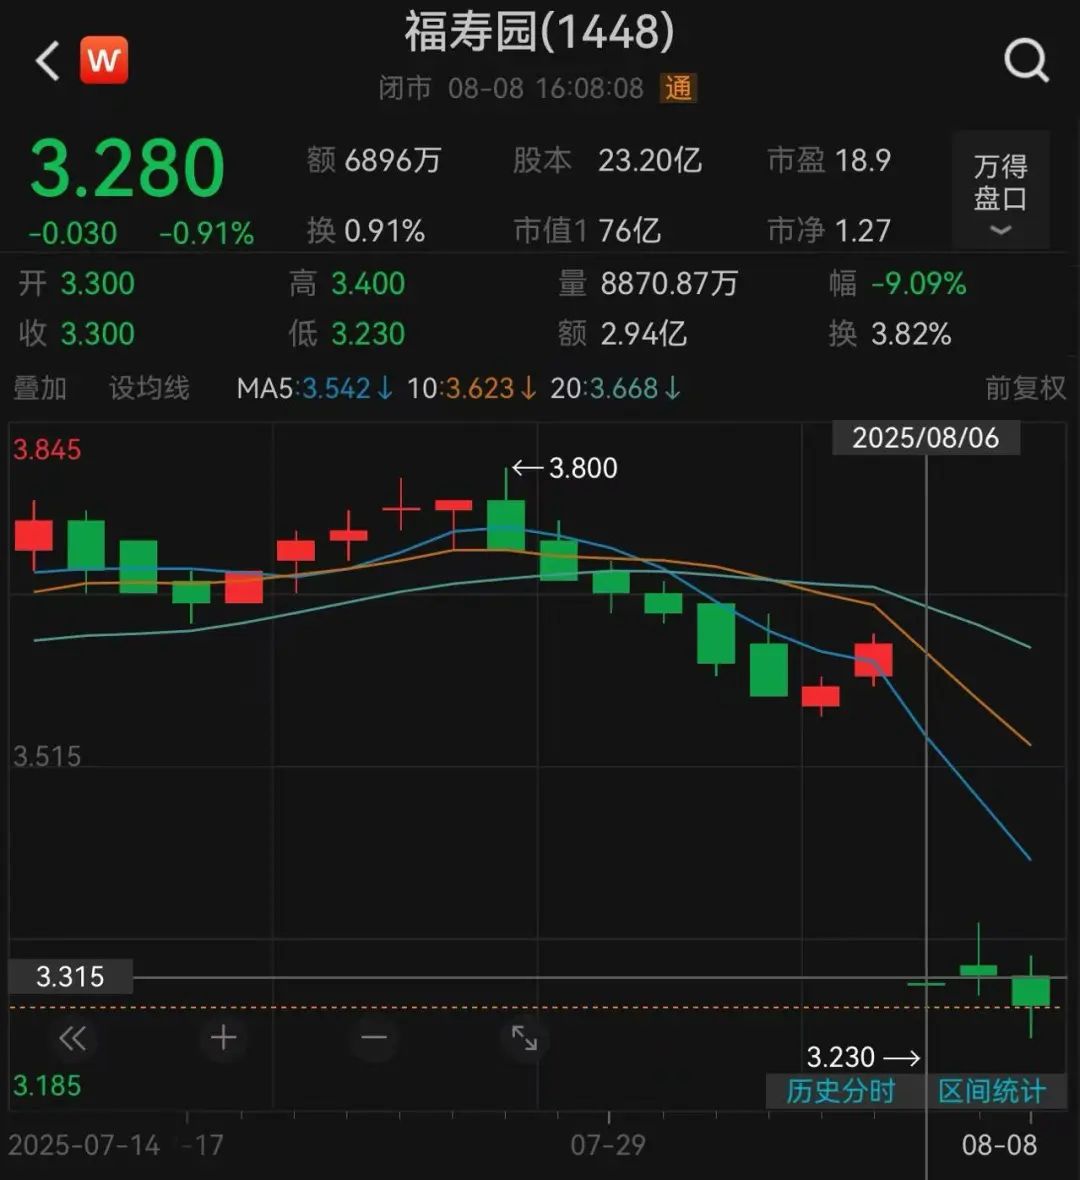Open the stock search magnifier
The width and height of the screenshot is (1080, 1180).
(x=1026, y=60)
